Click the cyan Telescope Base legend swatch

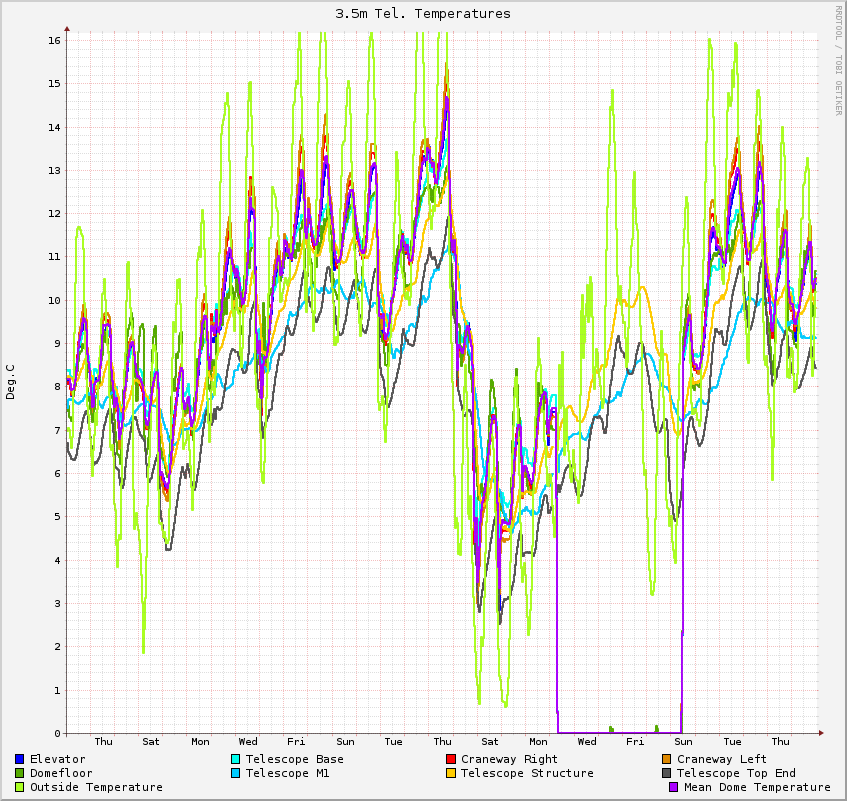[x=235, y=759]
